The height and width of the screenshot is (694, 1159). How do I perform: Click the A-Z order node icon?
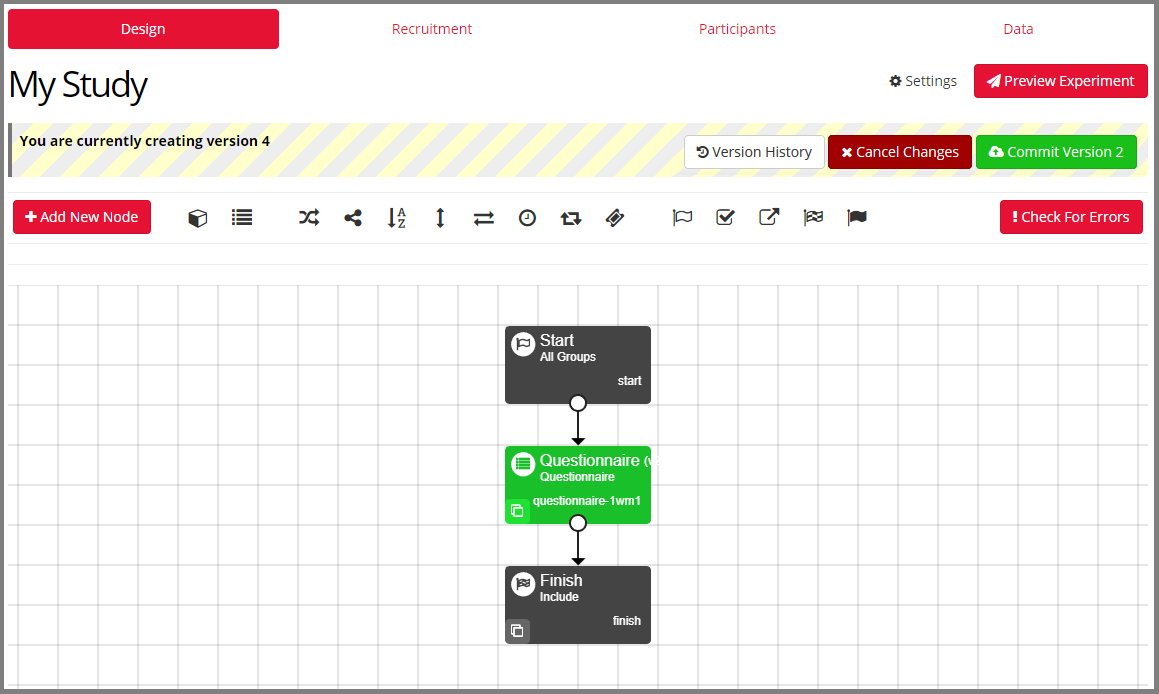397,217
